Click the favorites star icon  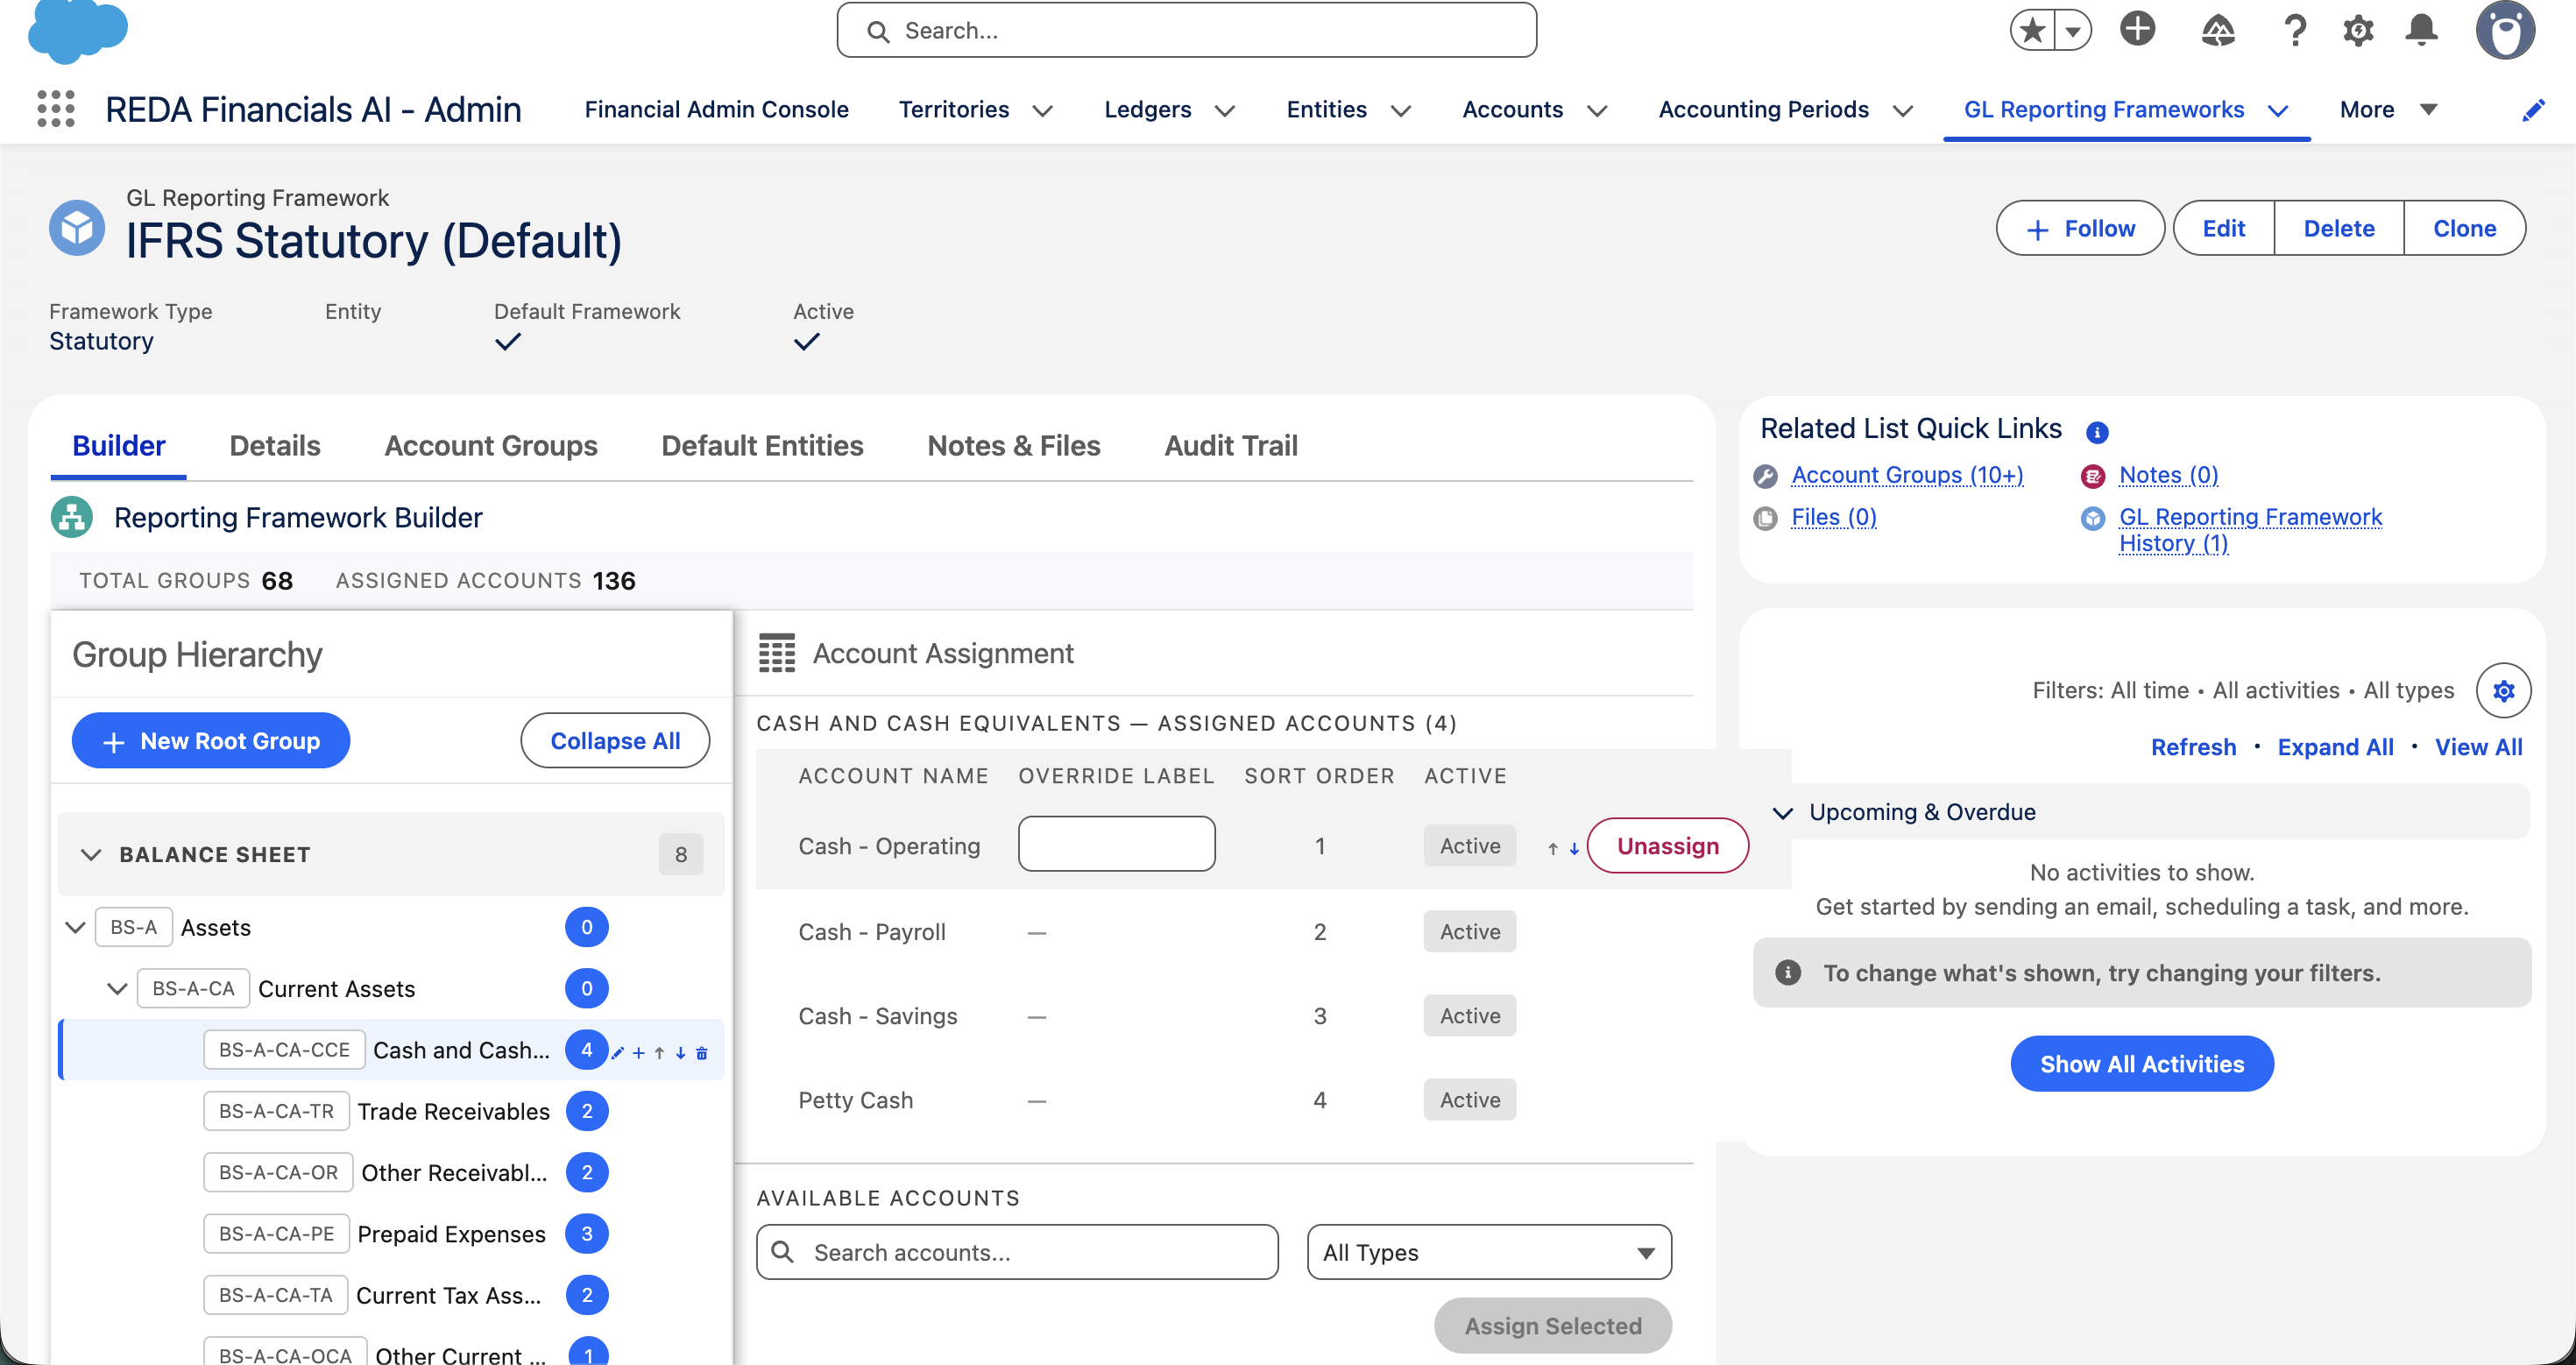(x=2032, y=30)
